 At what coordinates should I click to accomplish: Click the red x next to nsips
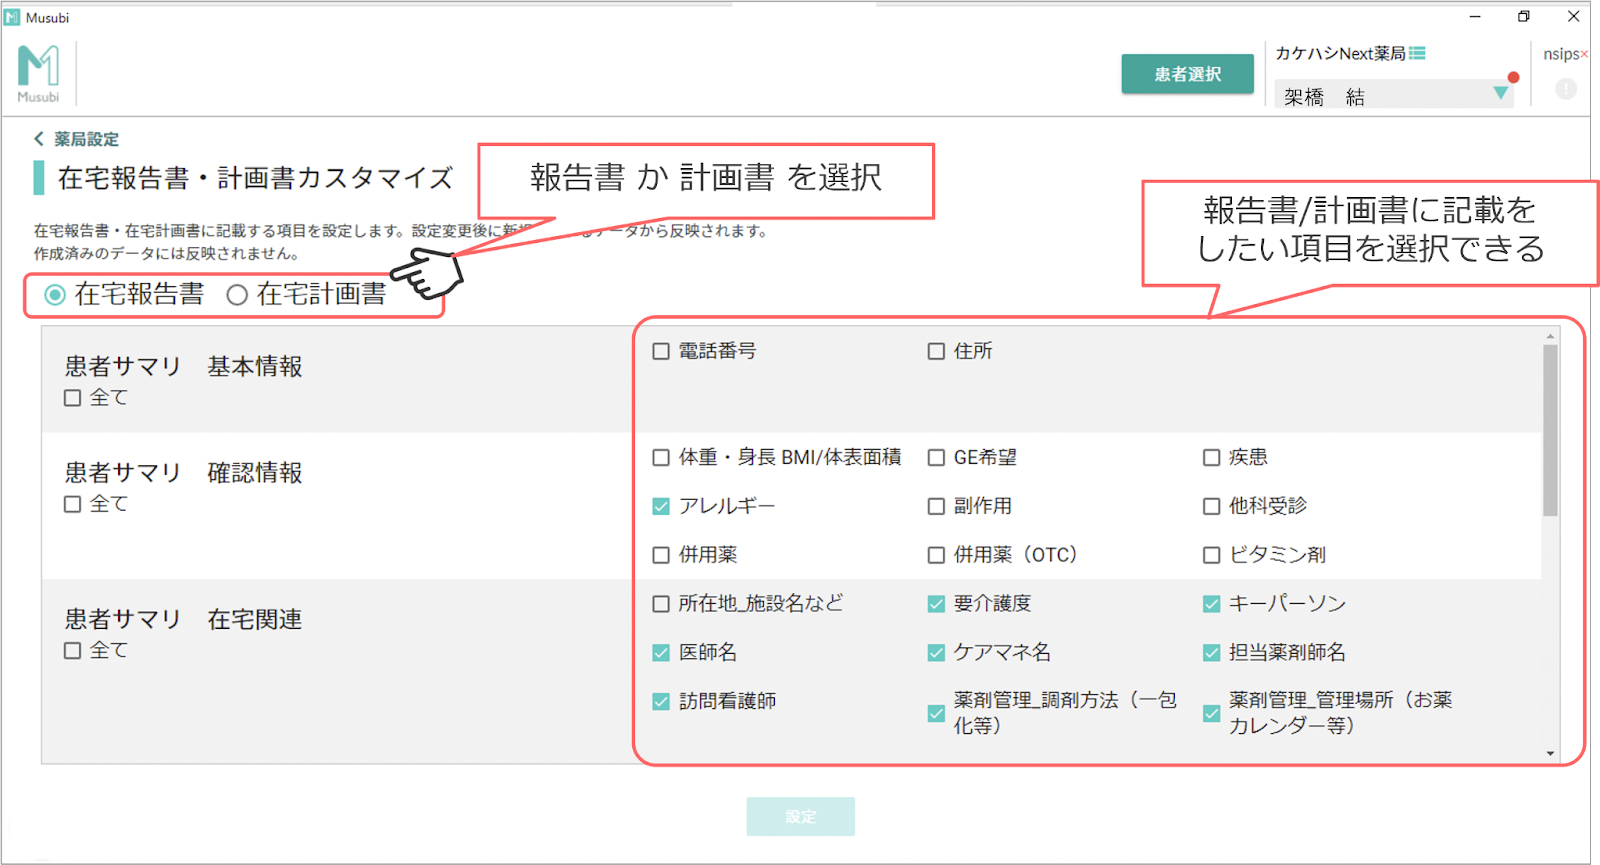click(1584, 54)
